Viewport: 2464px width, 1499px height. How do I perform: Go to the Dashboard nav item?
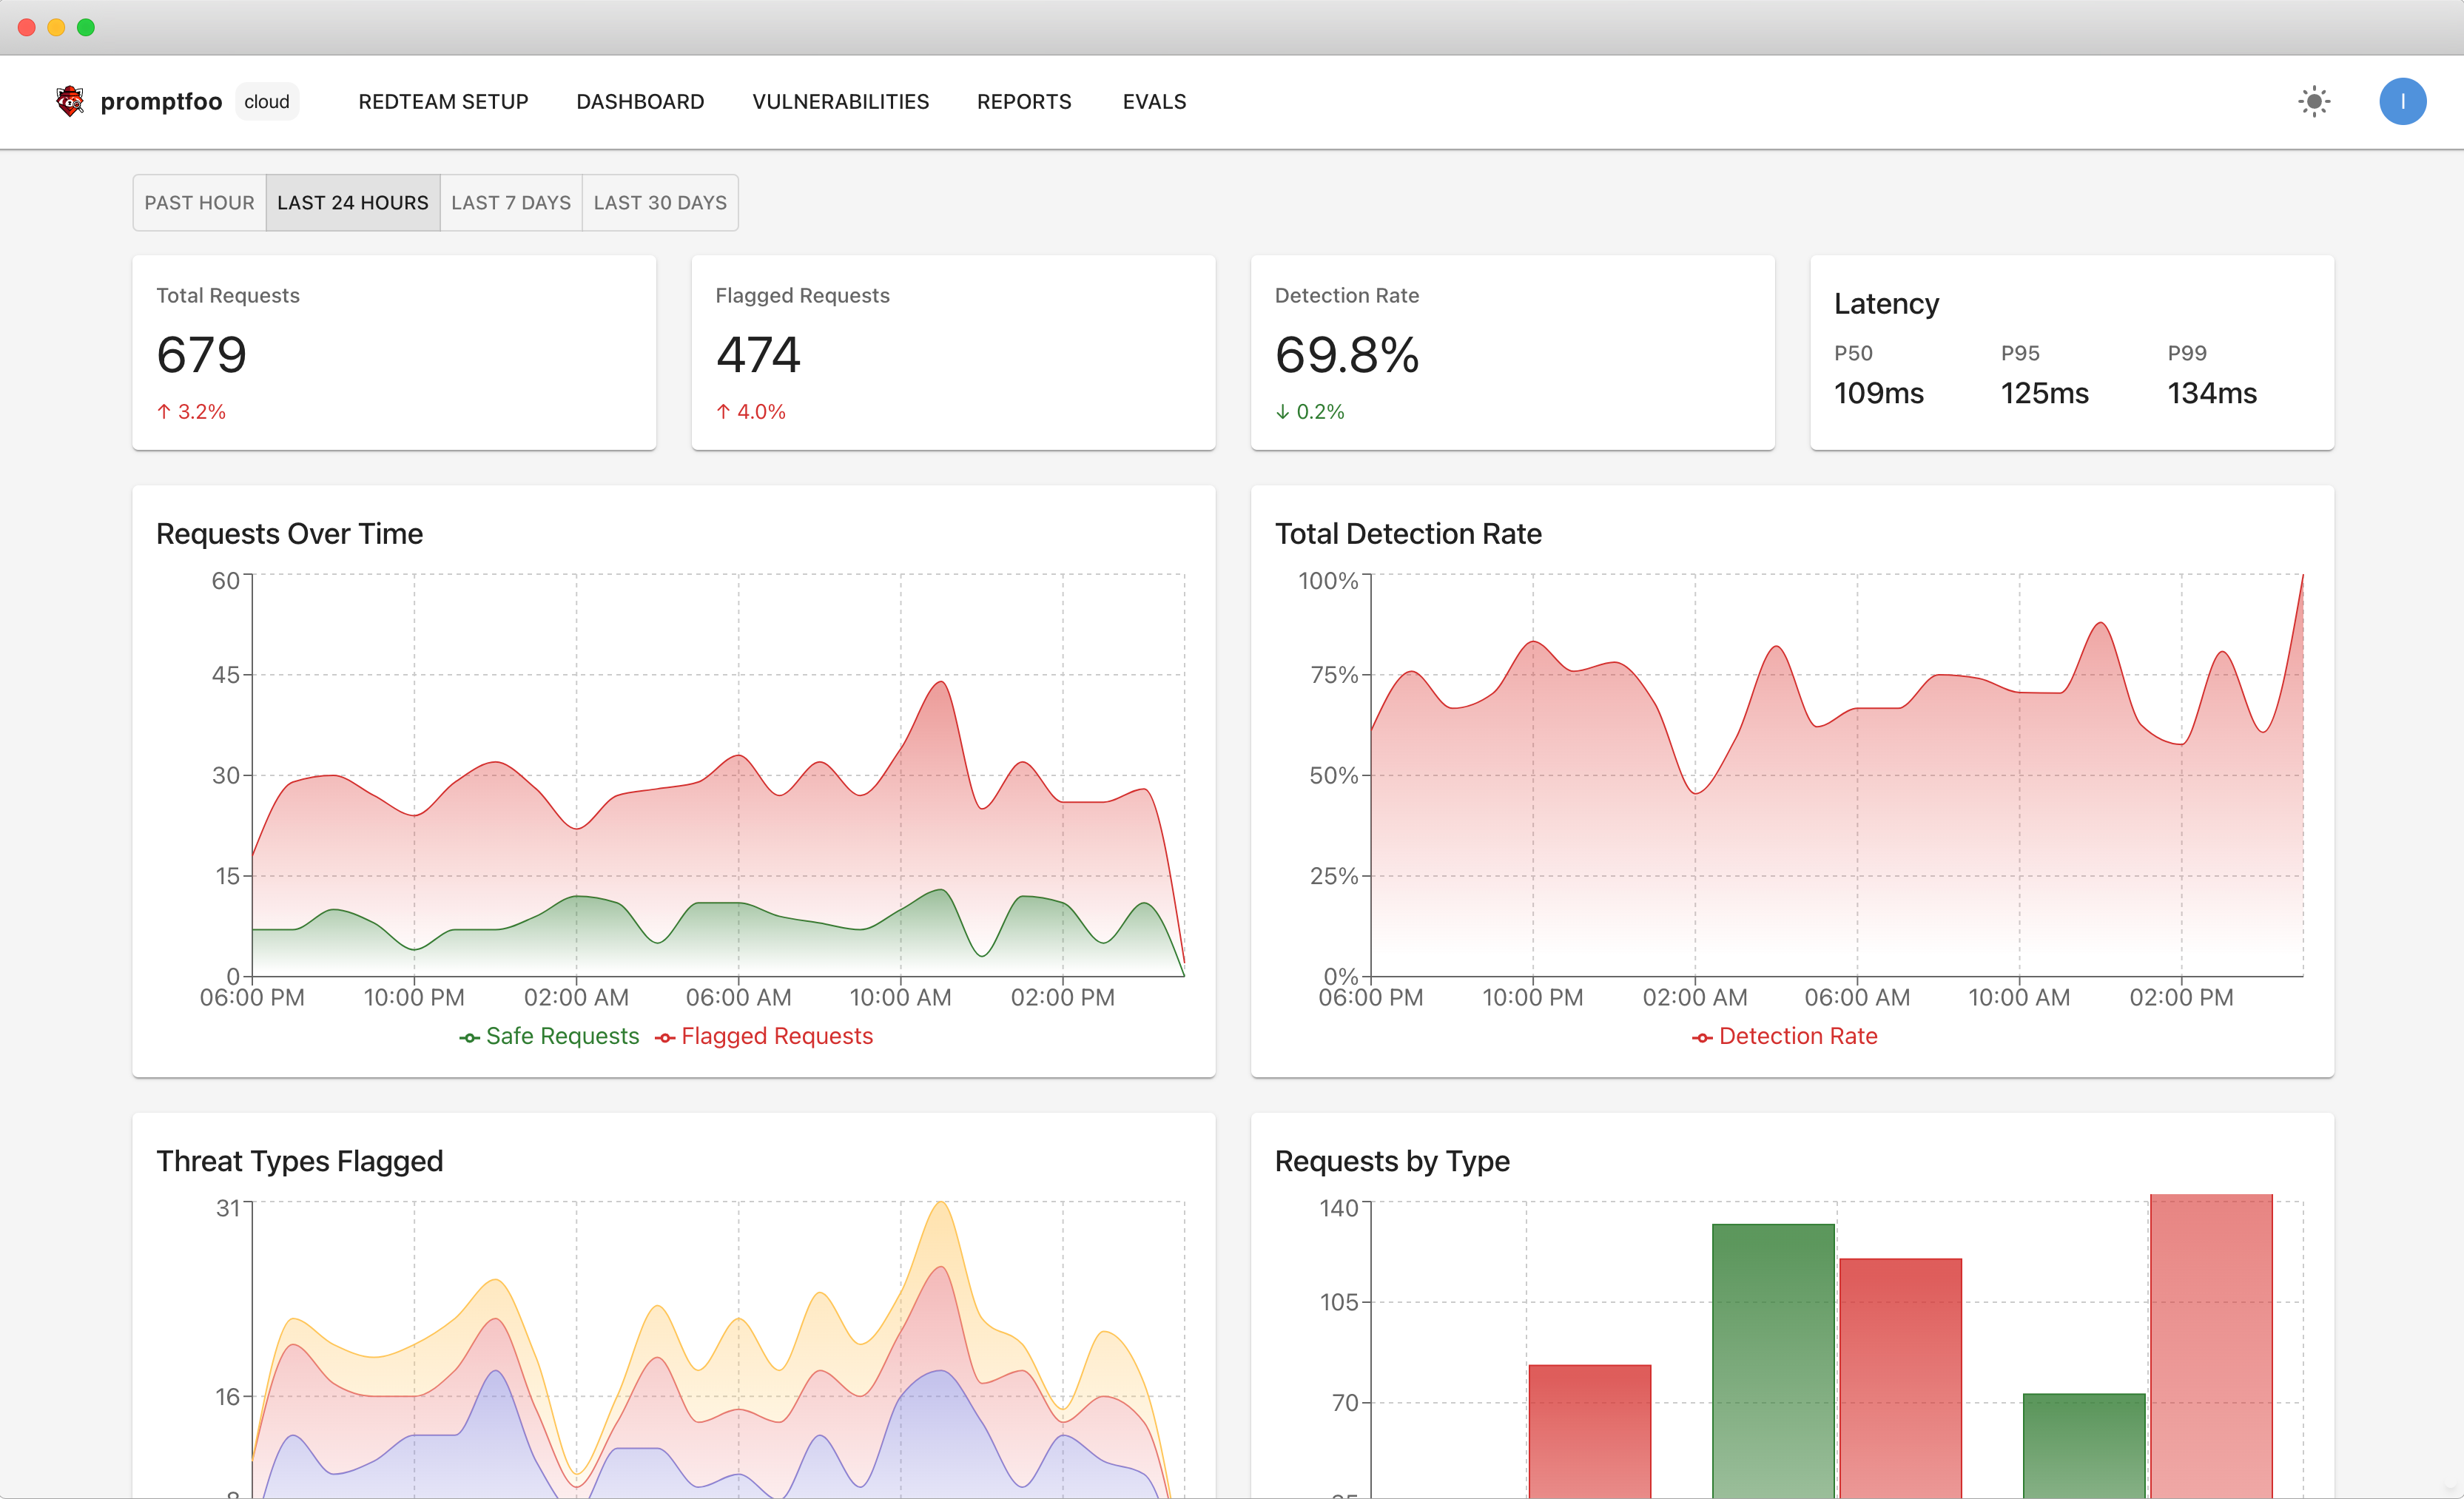pyautogui.click(x=640, y=101)
